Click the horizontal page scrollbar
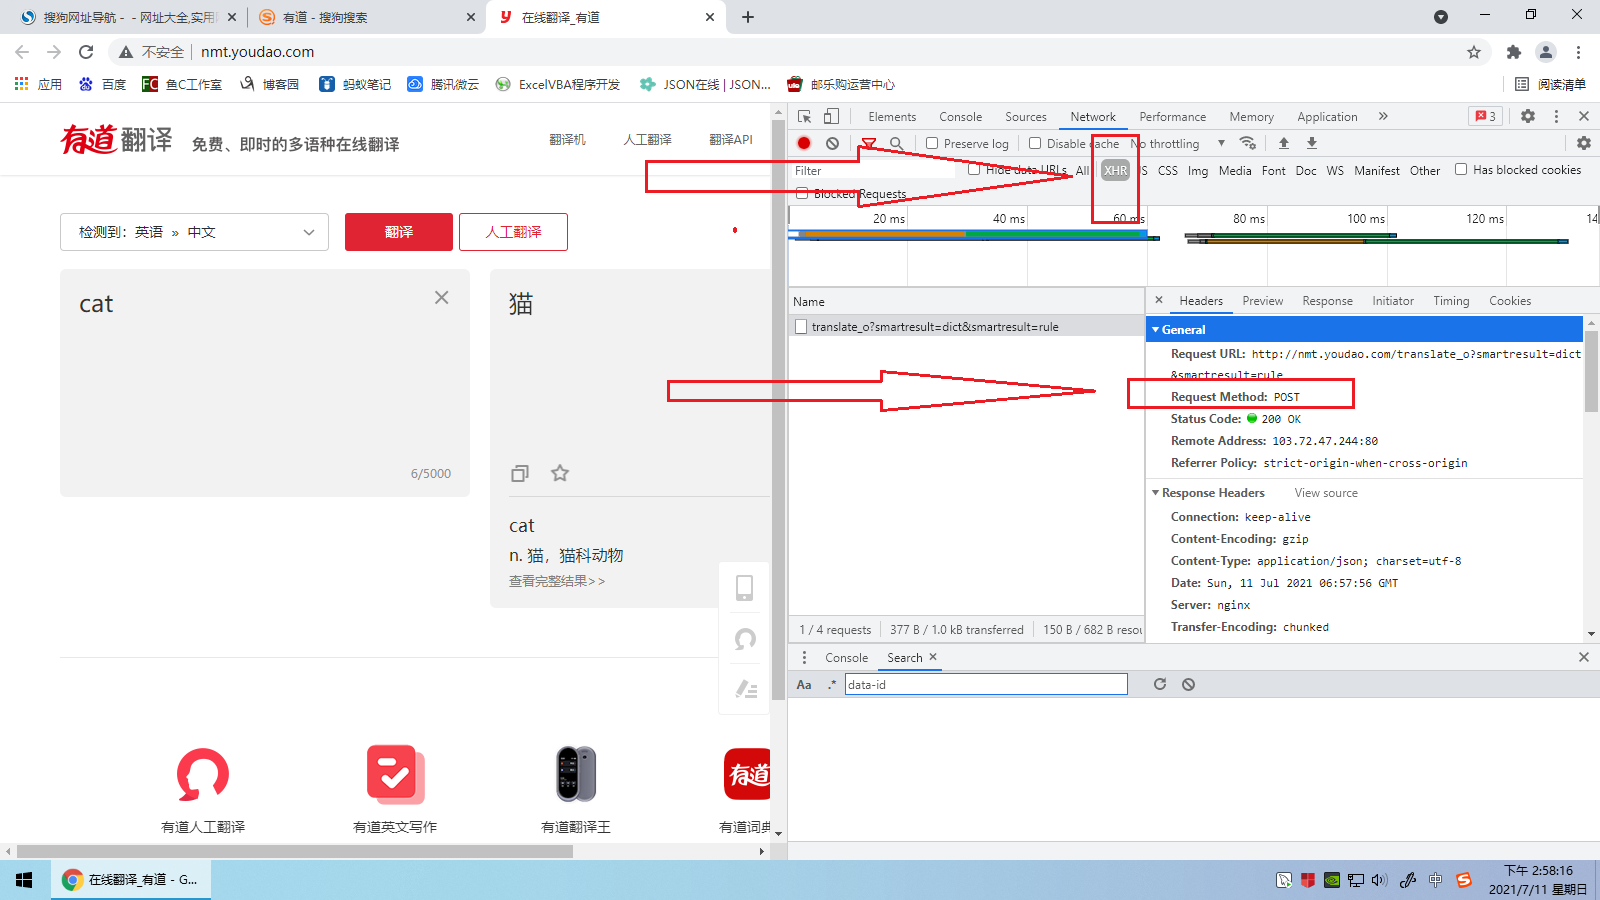Screen dimensions: 1600x900 click(x=295, y=851)
